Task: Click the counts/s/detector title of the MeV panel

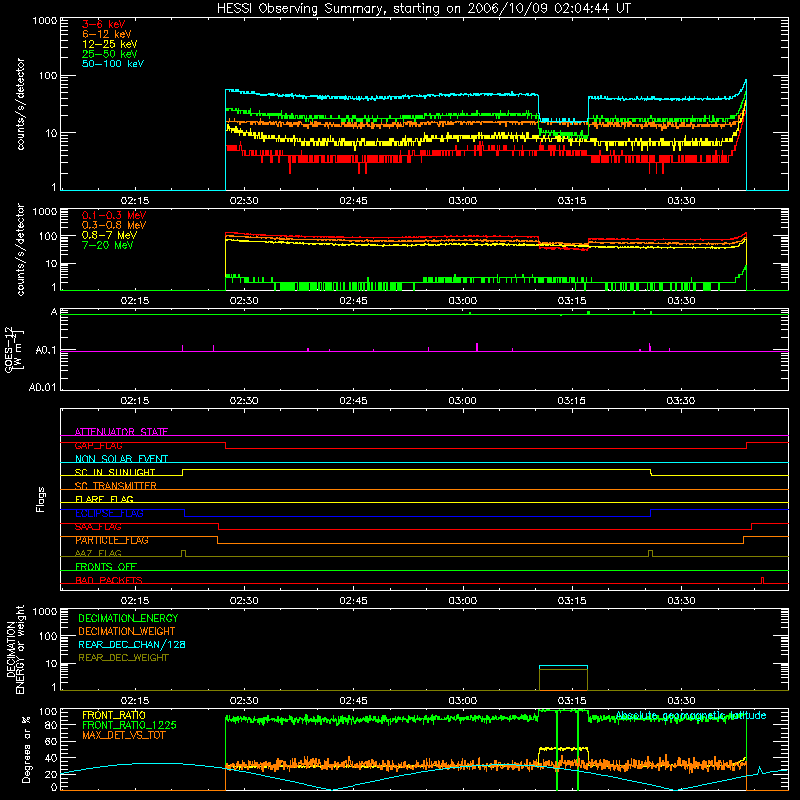Action: click(20, 249)
